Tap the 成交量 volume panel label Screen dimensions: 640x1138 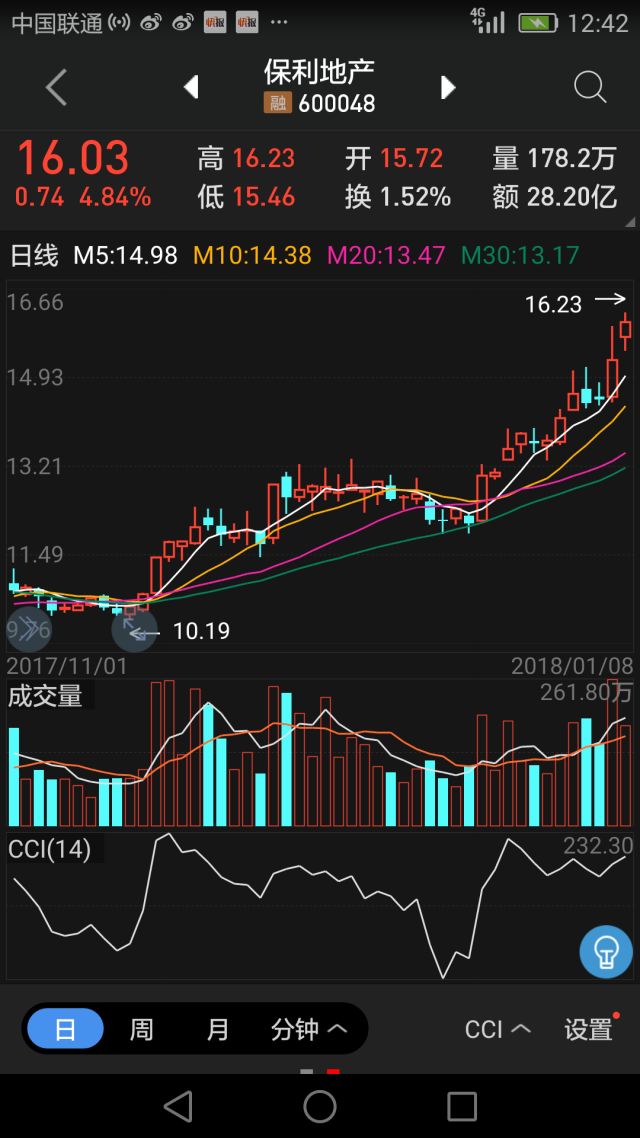pos(45,697)
